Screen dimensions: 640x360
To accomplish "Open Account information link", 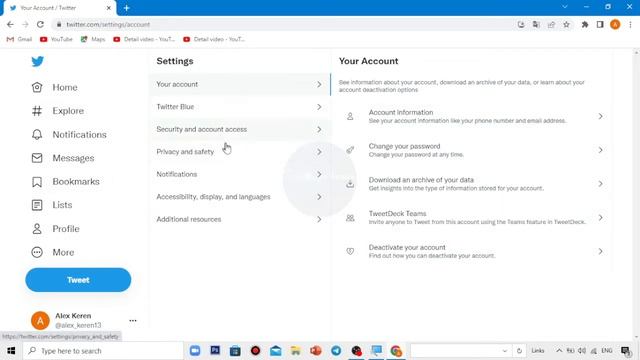I will point(473,116).
